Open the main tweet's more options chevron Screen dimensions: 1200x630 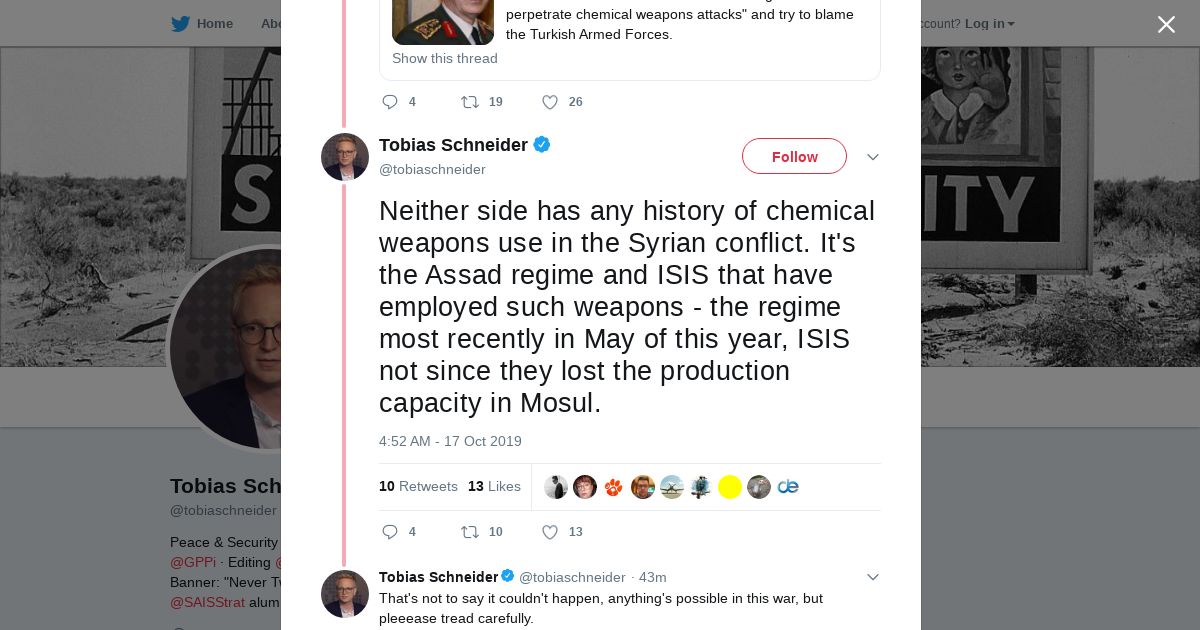872,157
